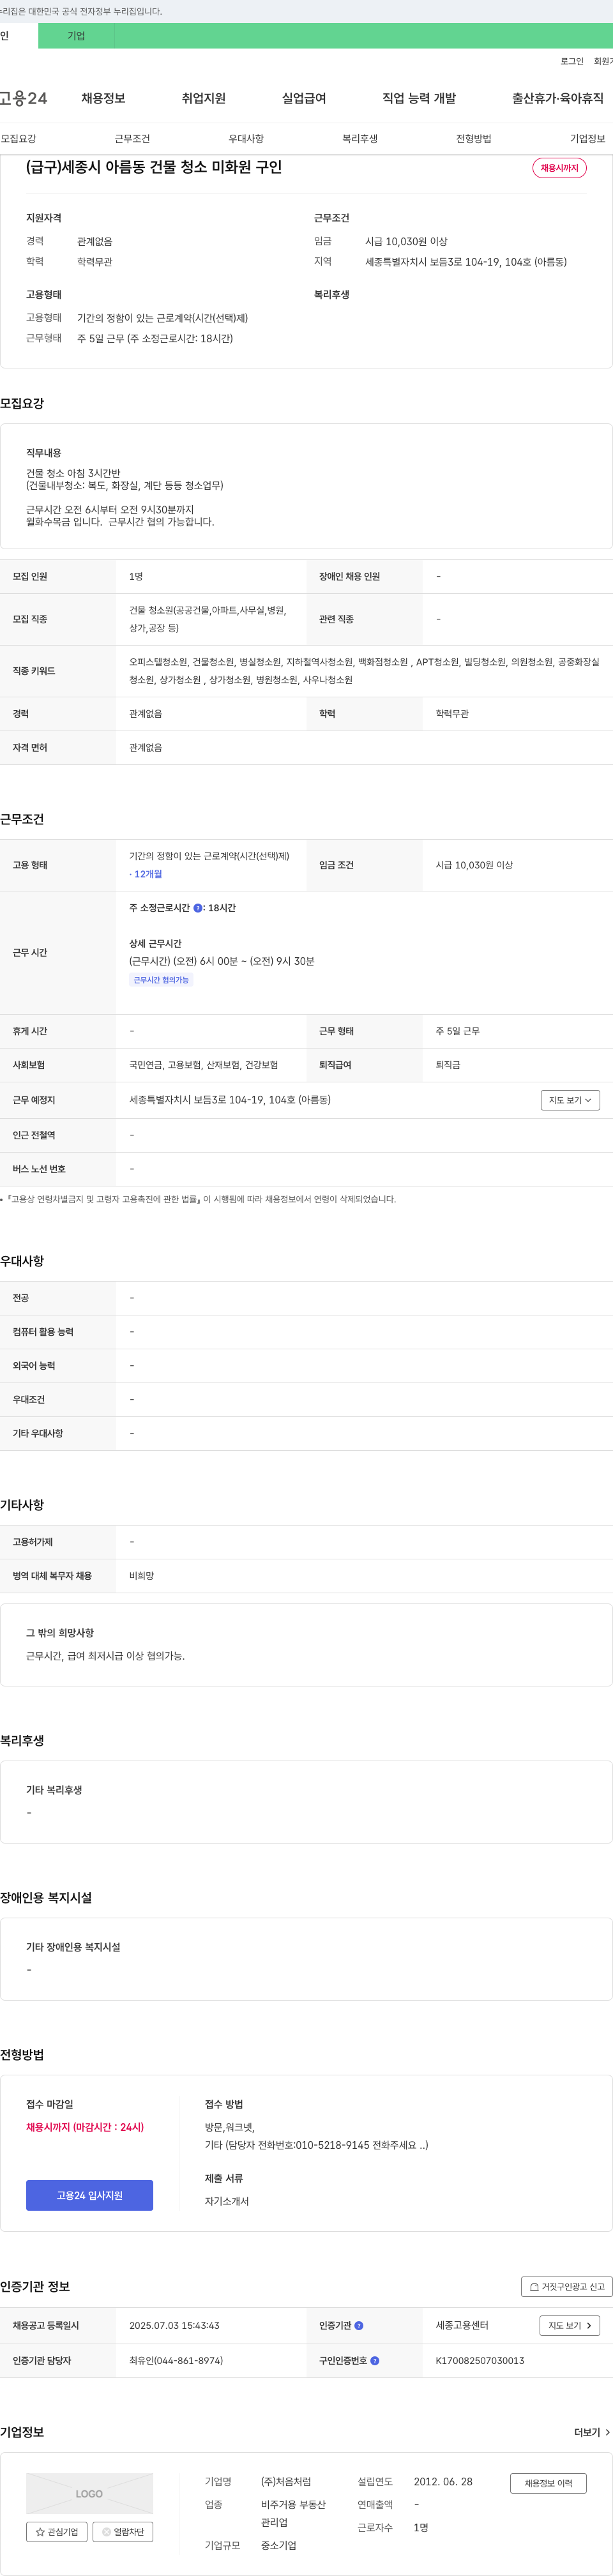This screenshot has width=613, height=2576.
Task: Jump to the 근무조건 section tab
Action: (132, 139)
